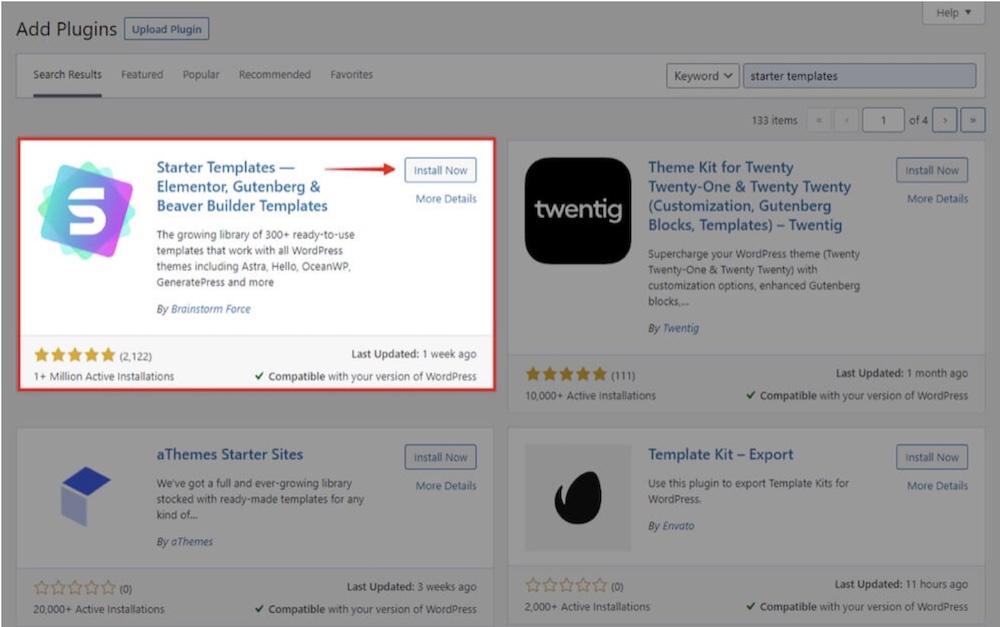Expand the Help dropdown
This screenshot has width=1000, height=627.
953,13
